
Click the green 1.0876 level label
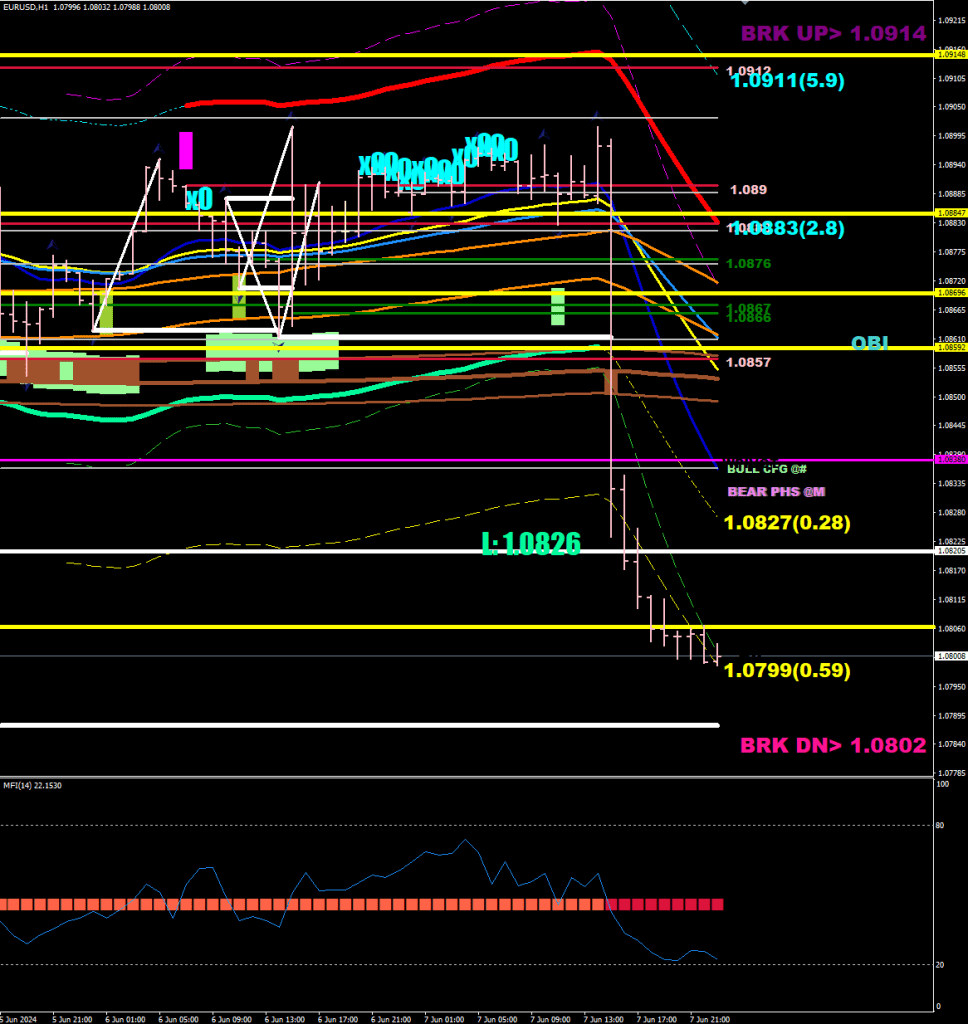pyautogui.click(x=748, y=264)
